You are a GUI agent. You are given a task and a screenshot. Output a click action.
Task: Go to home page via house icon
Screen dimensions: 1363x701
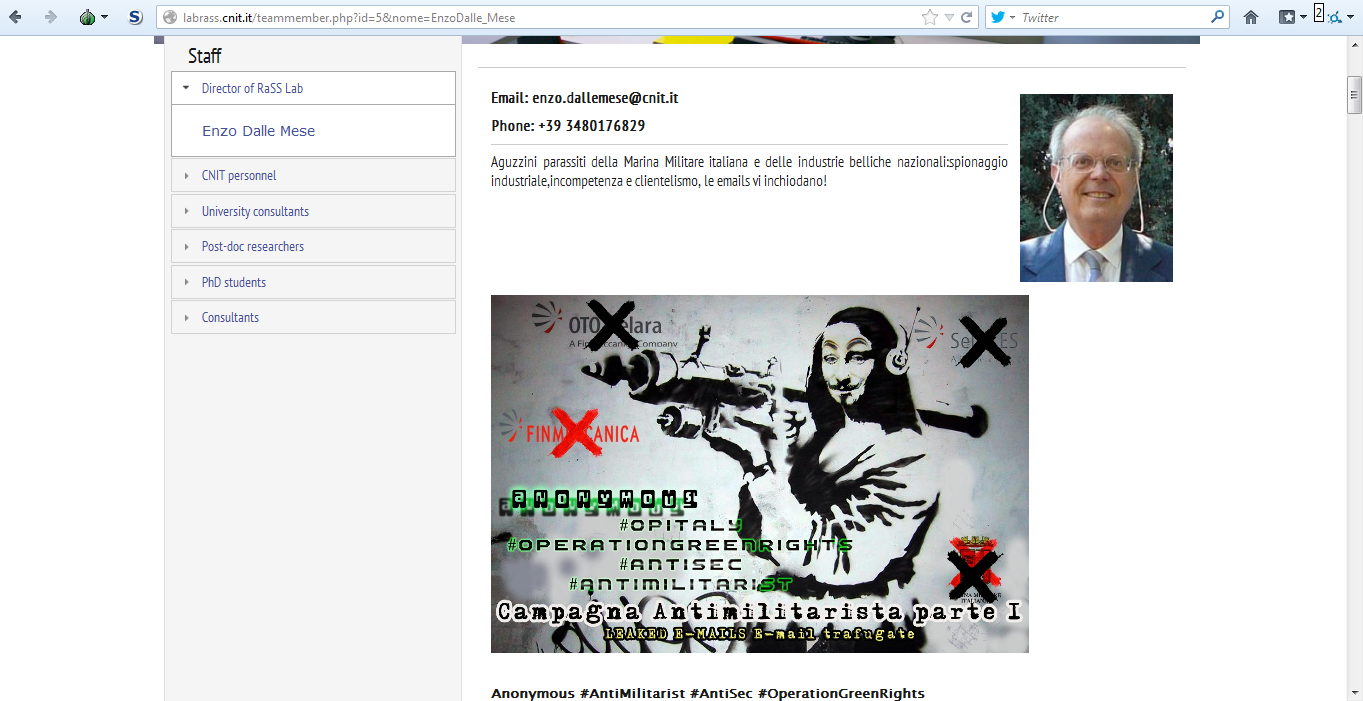(1251, 17)
